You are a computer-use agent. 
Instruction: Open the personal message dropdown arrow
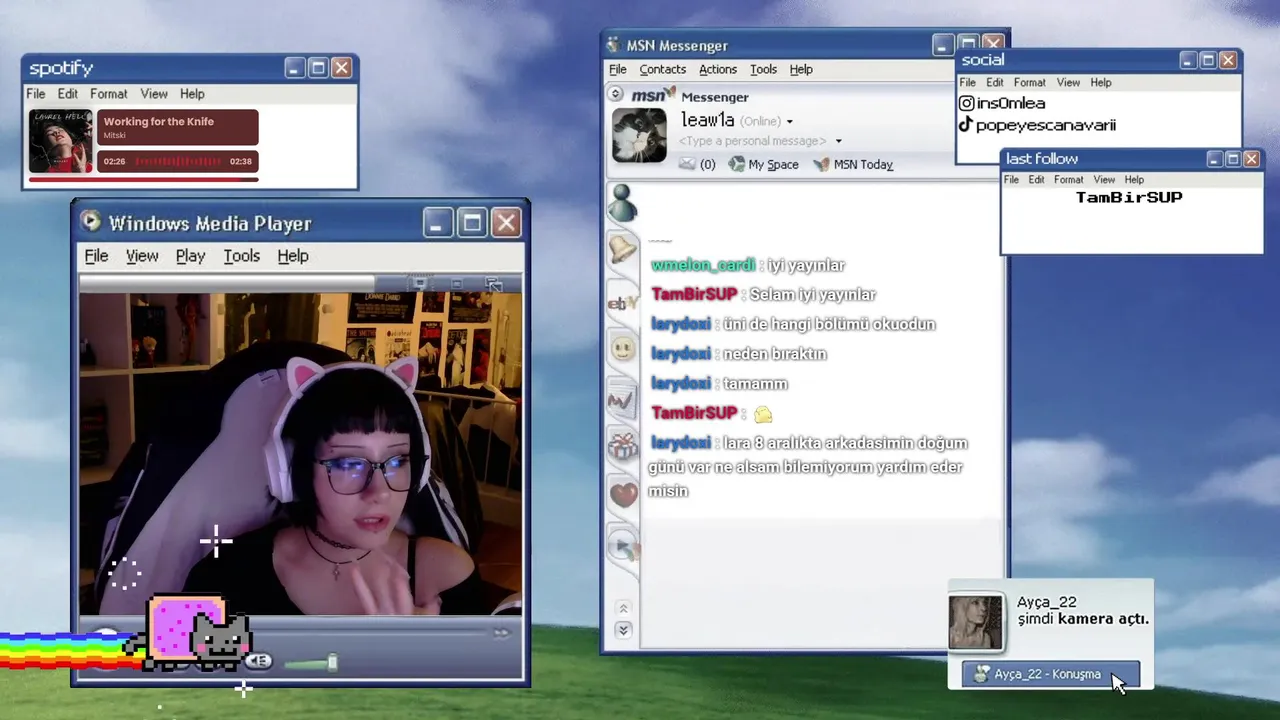[x=838, y=142]
